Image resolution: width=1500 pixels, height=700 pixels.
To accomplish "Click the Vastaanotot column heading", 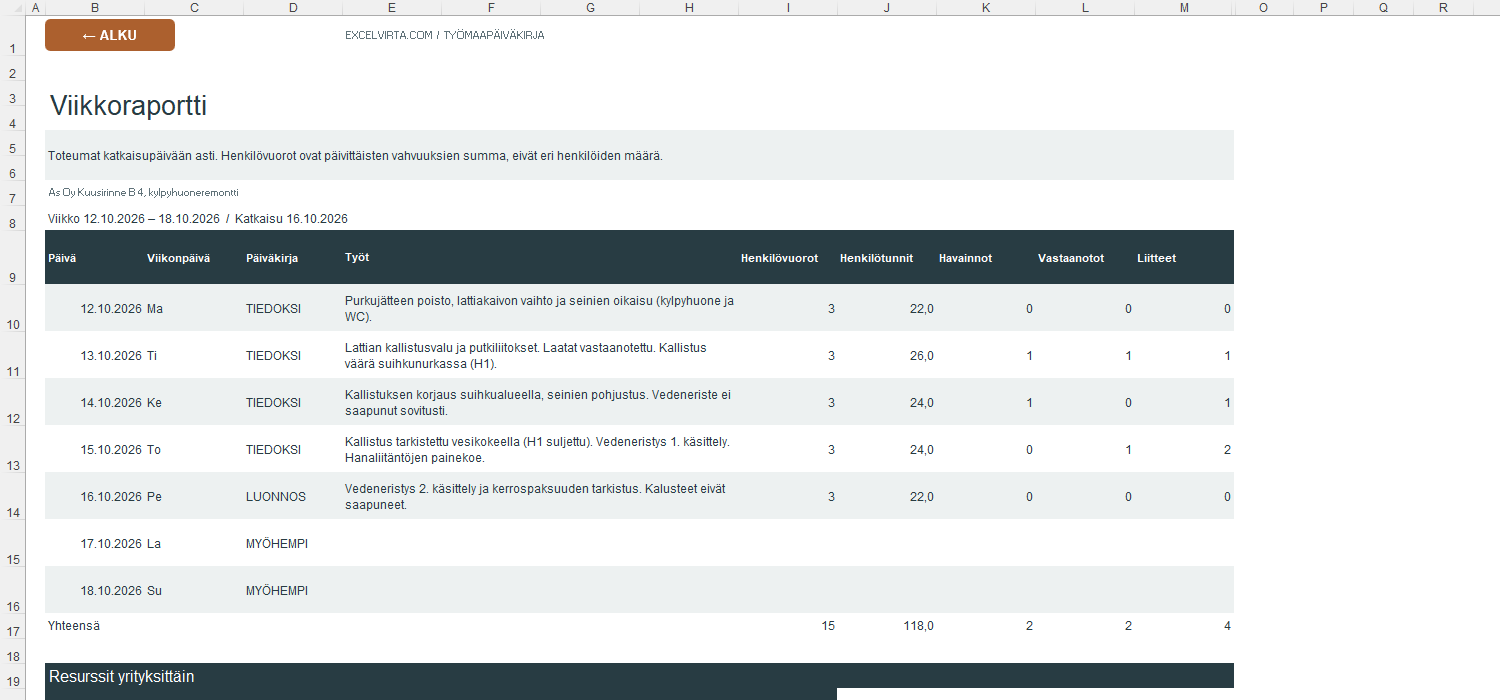I will pos(1071,258).
